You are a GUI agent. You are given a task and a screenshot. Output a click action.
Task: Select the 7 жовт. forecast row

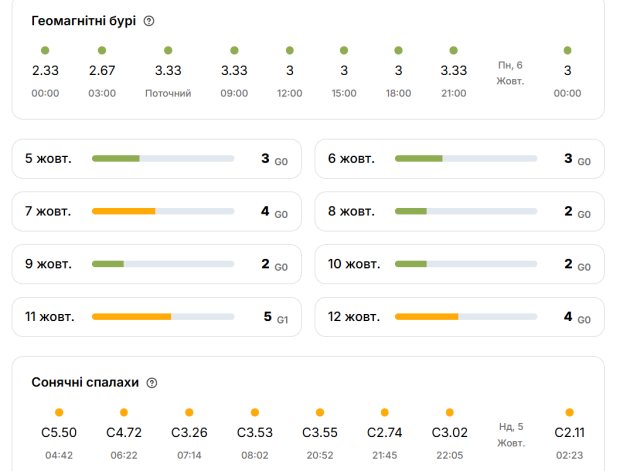156,212
